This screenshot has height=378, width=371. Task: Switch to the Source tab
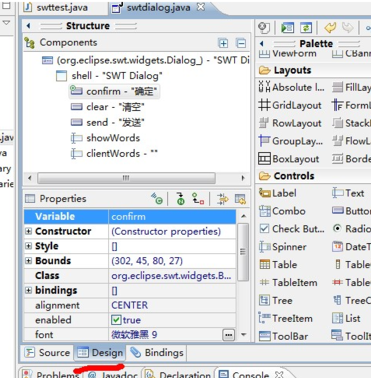click(x=47, y=352)
